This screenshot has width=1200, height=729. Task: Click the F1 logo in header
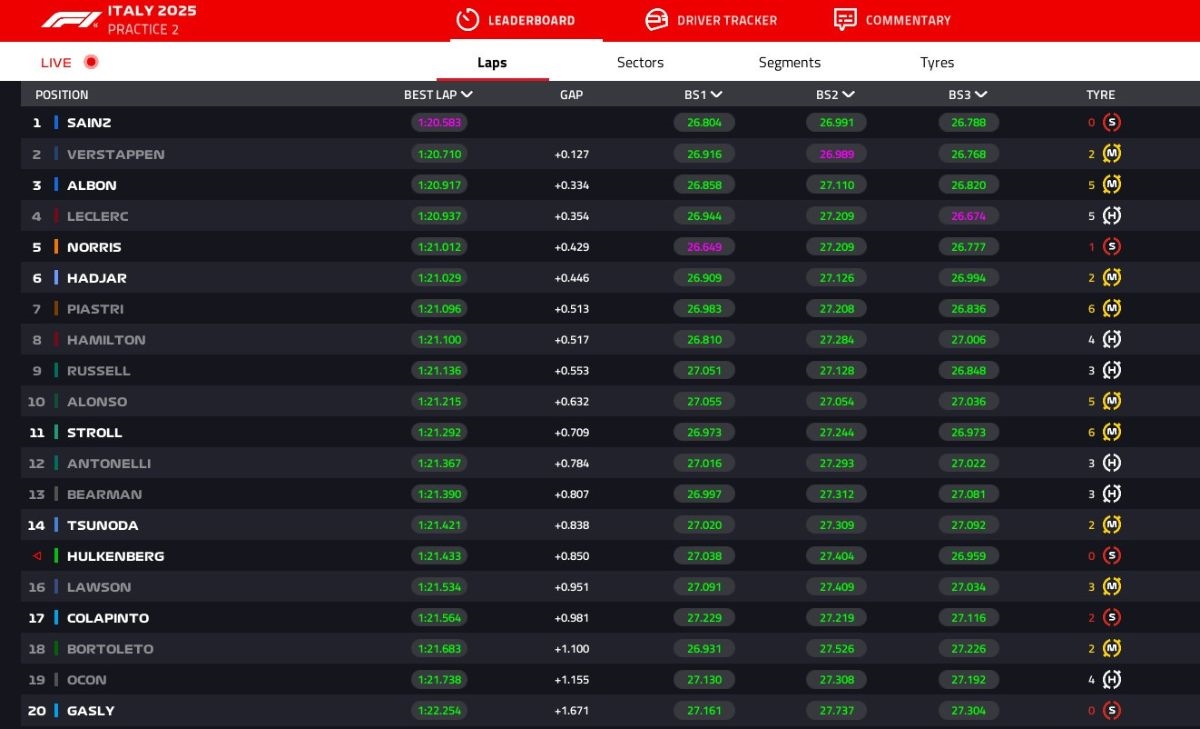pyautogui.click(x=70, y=20)
